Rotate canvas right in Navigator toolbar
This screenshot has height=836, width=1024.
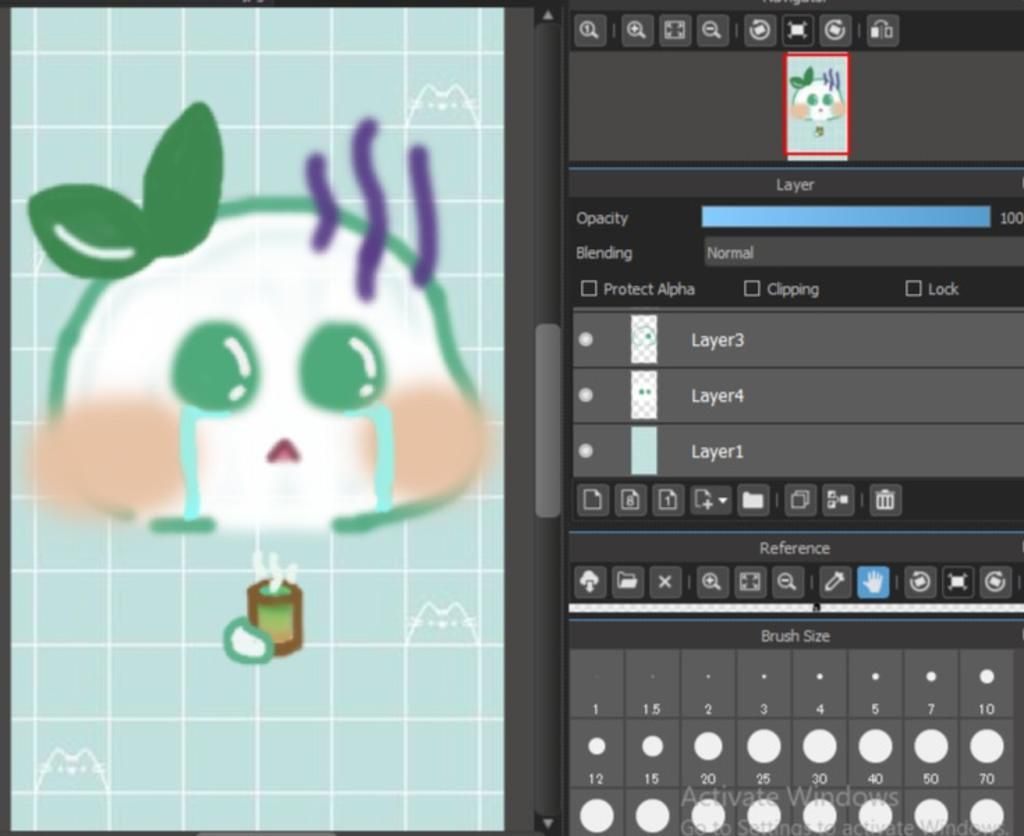click(x=835, y=30)
